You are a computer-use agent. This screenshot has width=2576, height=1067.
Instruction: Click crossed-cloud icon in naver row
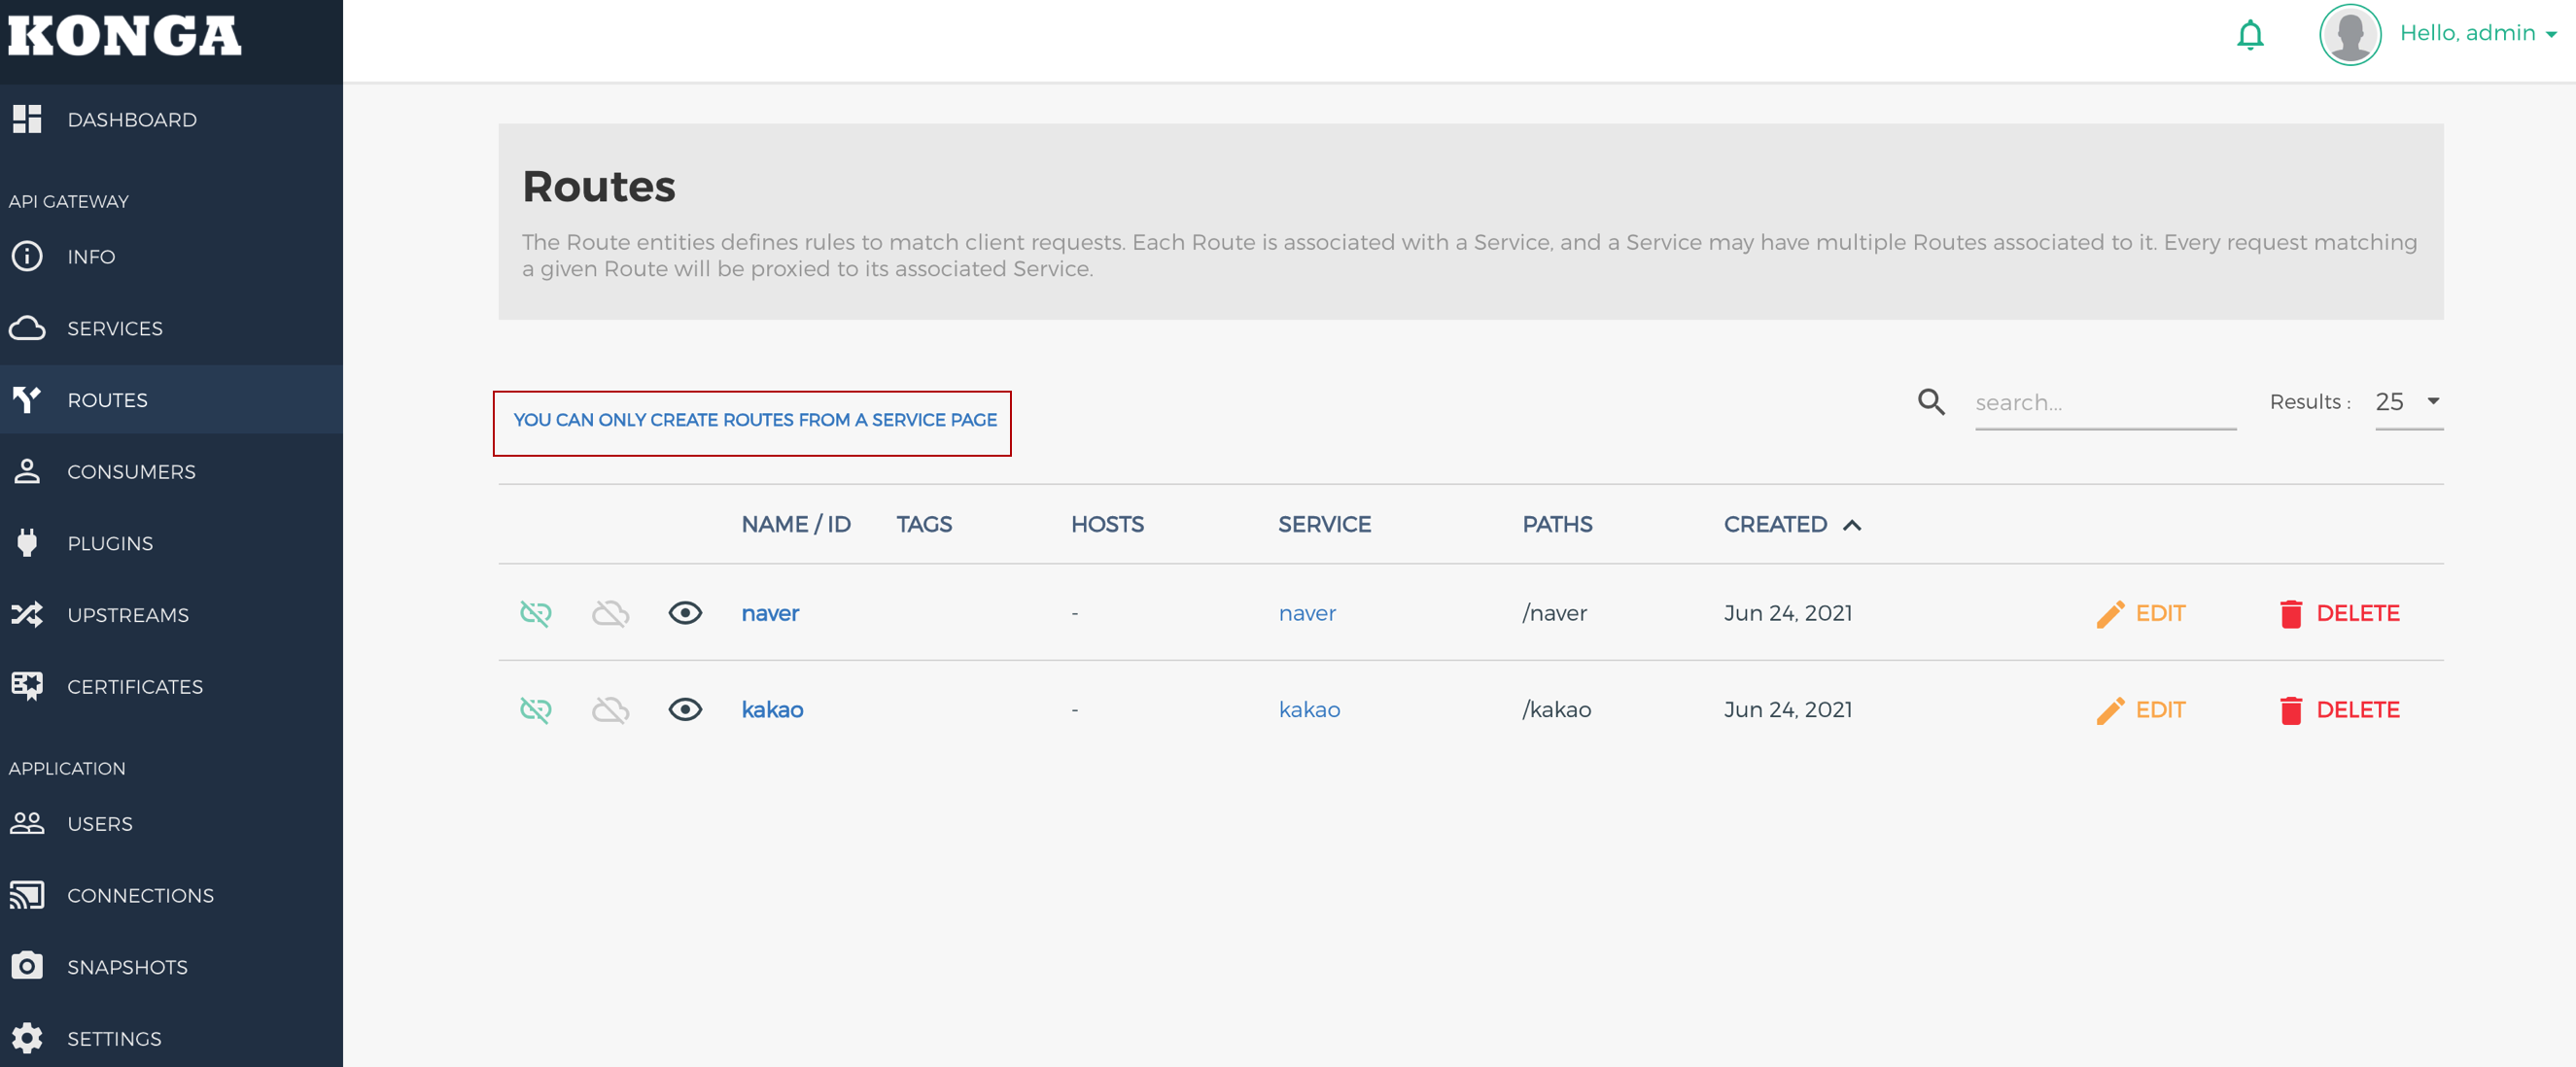point(610,613)
